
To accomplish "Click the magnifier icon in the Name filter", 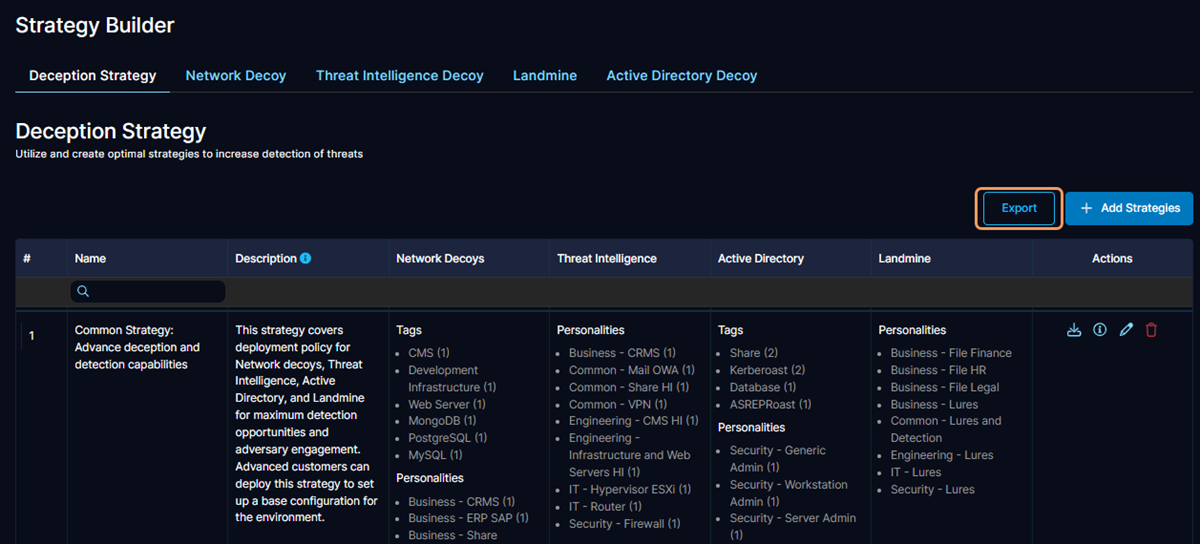I will (x=83, y=291).
